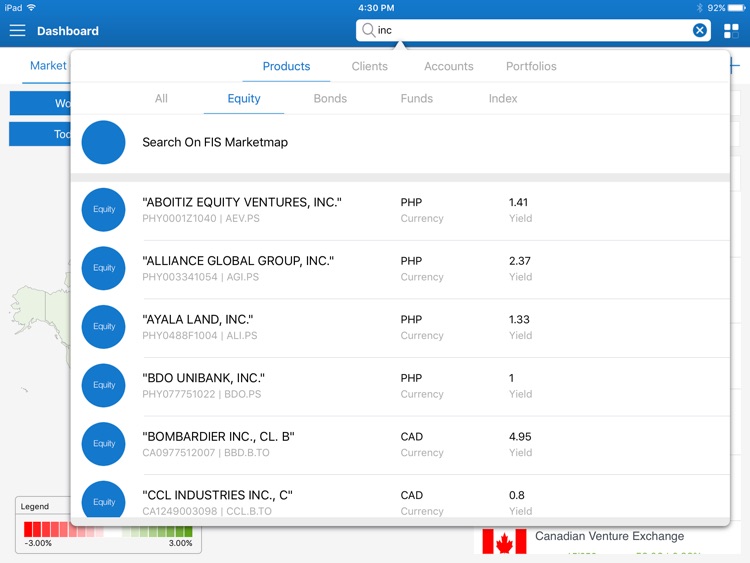Click the Dashboard title

(x=68, y=31)
